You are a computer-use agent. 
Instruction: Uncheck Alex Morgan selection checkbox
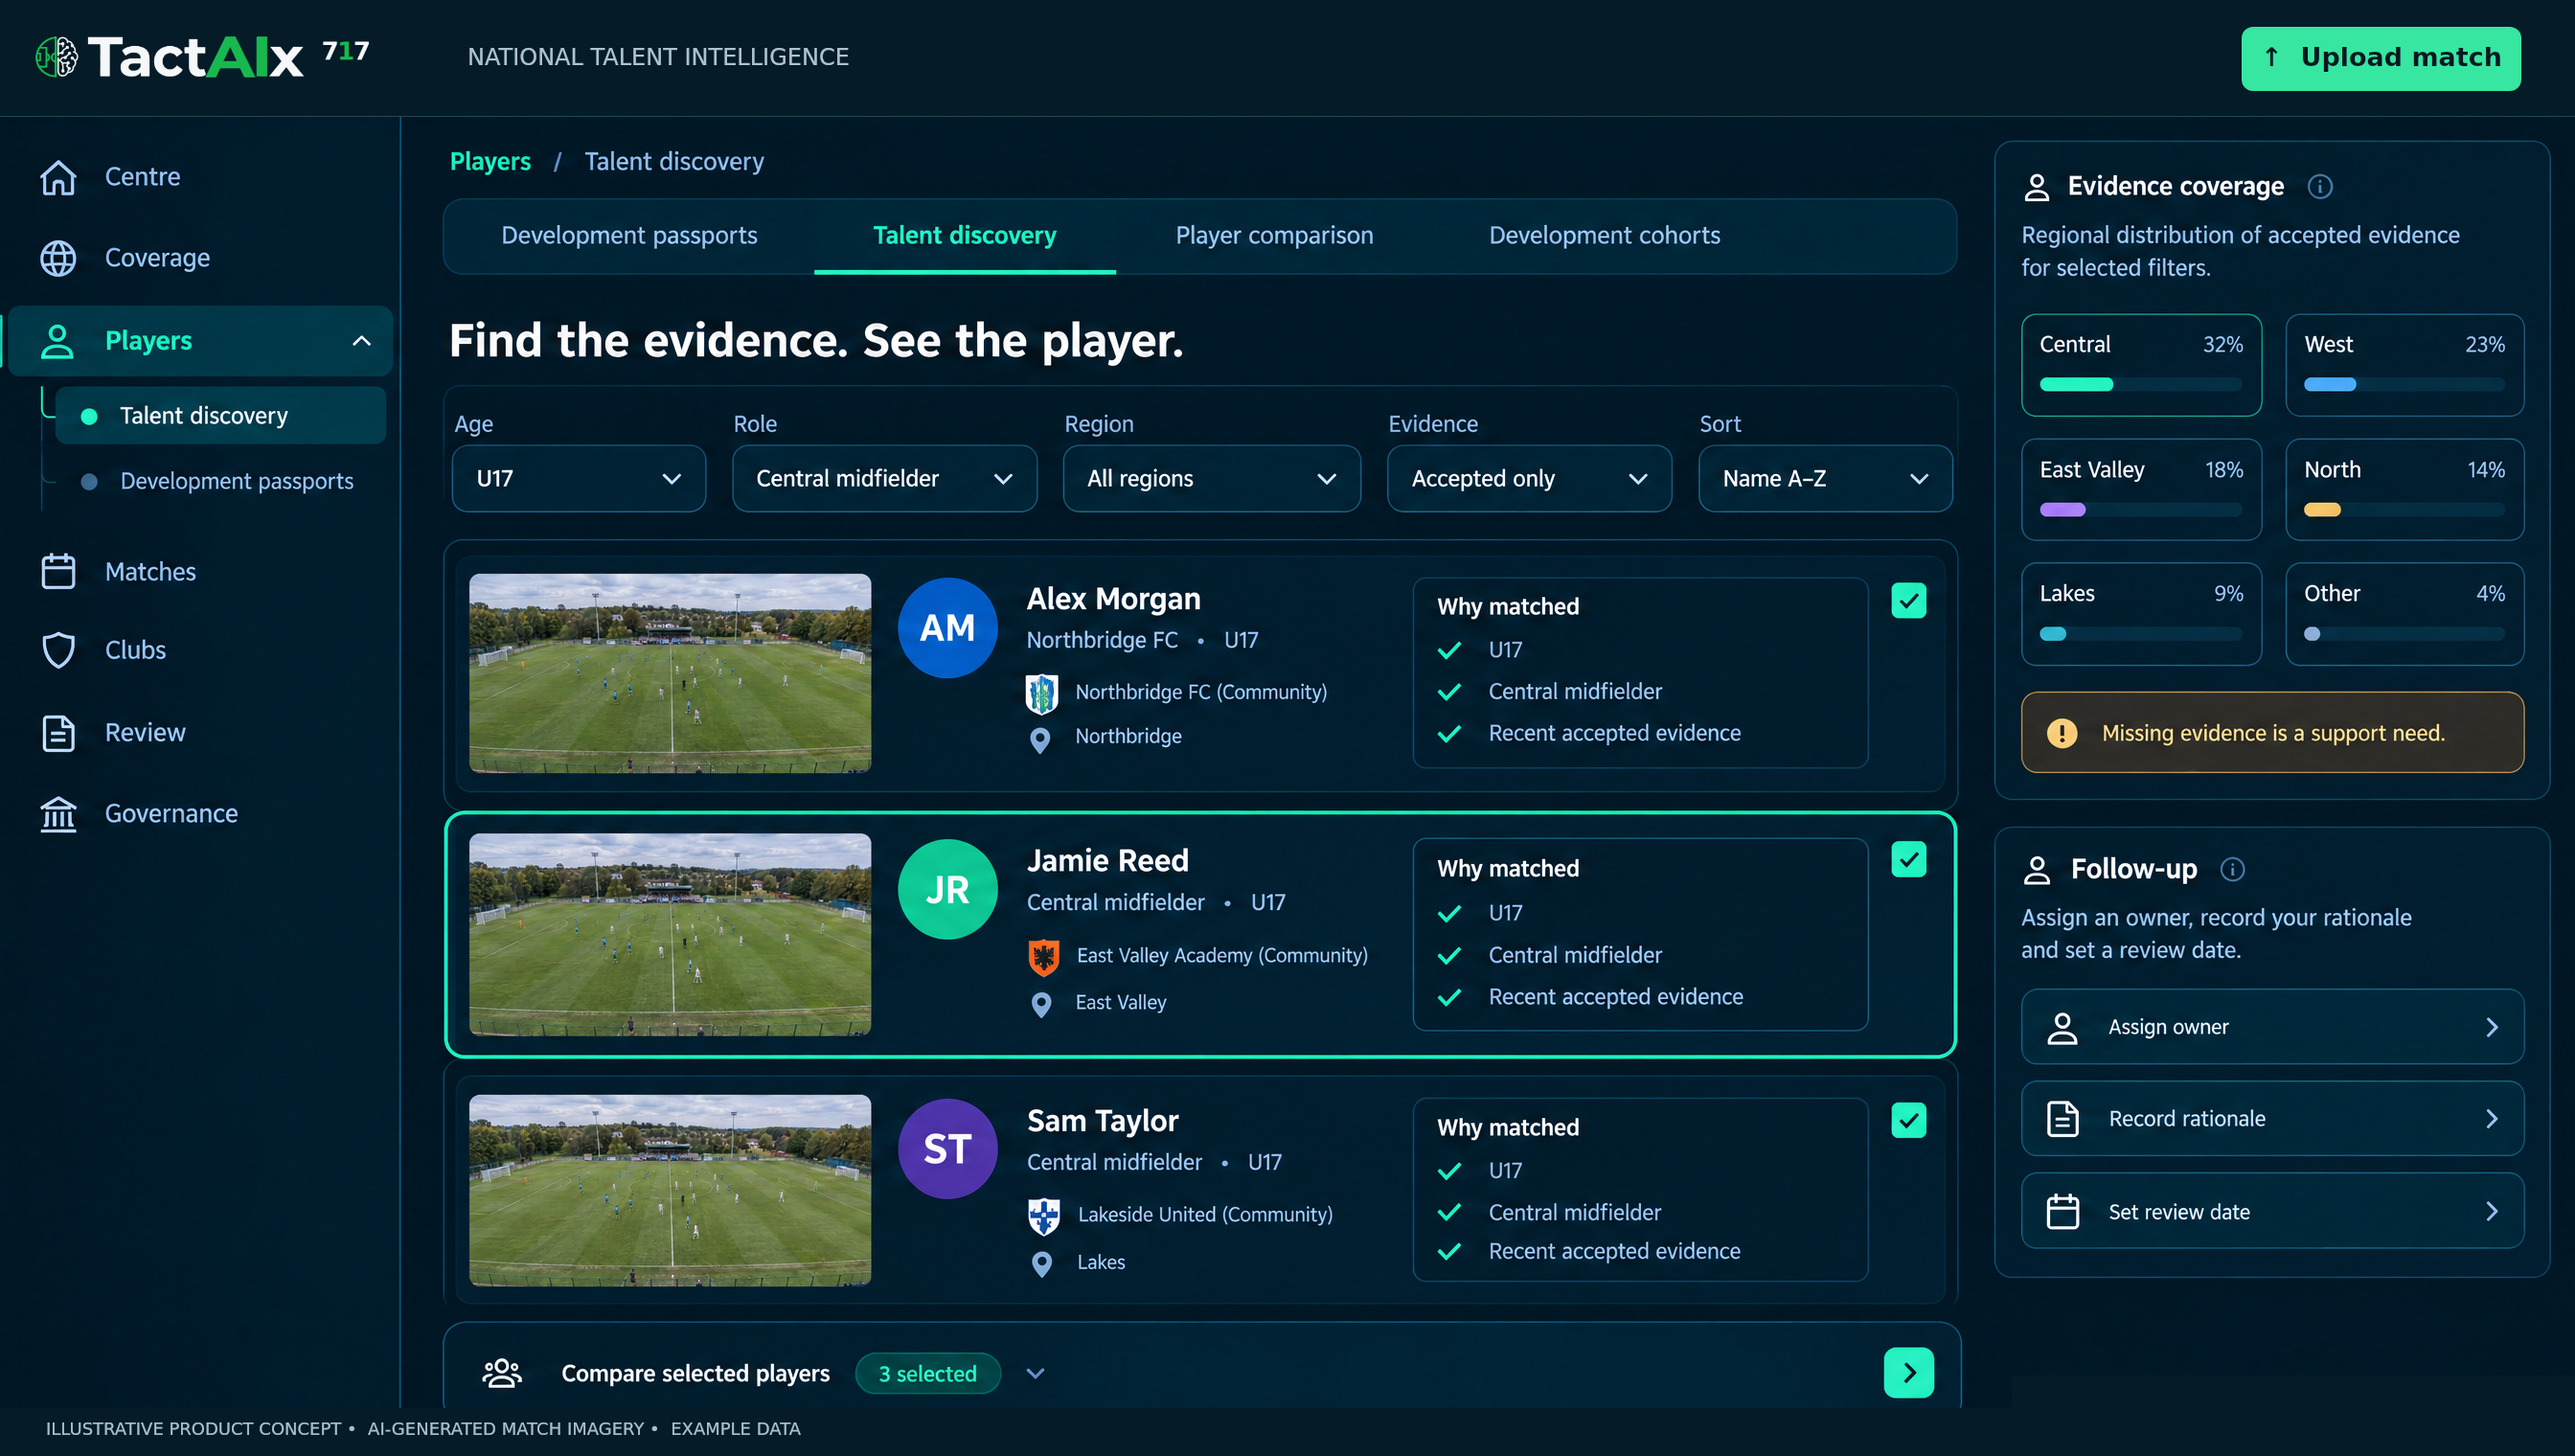(1908, 601)
